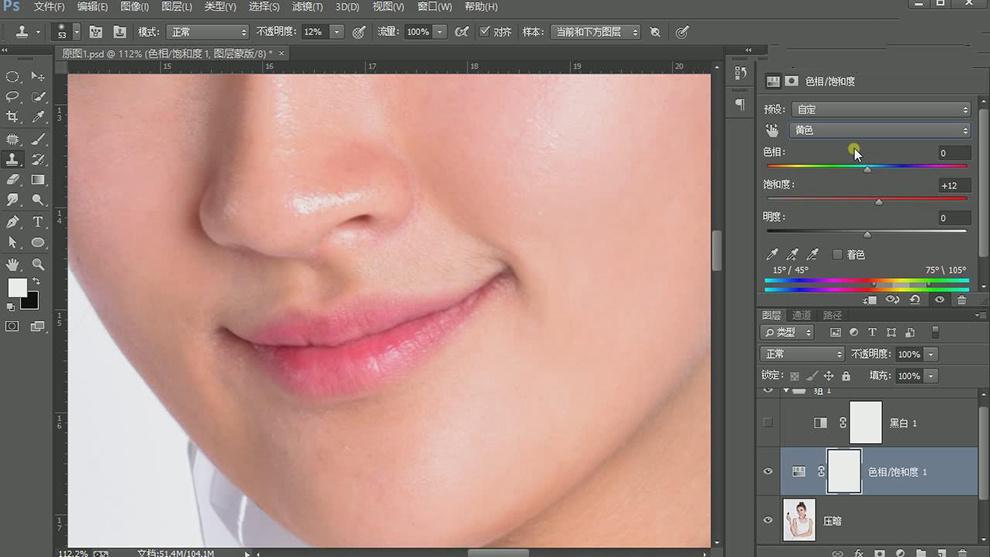The height and width of the screenshot is (557, 990).
Task: Open the 样本 sample source dropdown
Action: 595,32
